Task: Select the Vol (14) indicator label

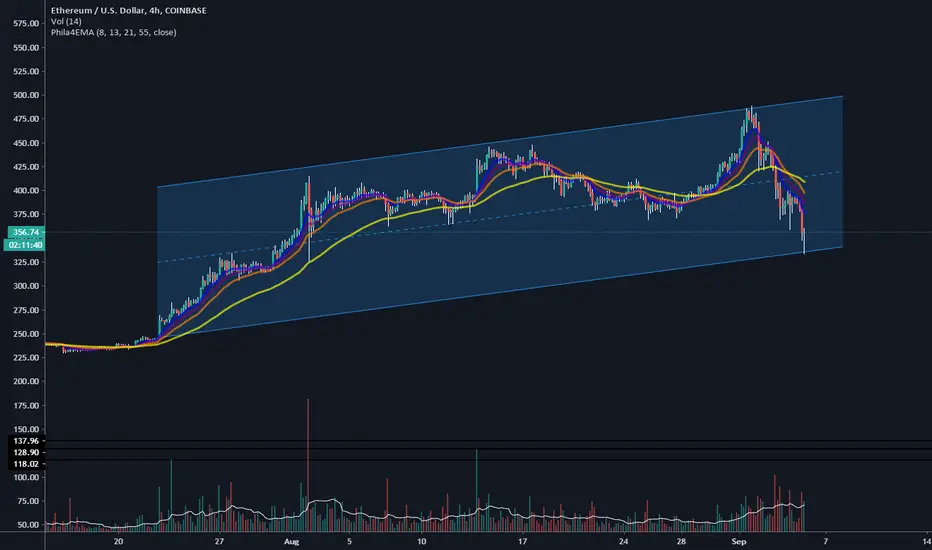Action: [x=66, y=21]
